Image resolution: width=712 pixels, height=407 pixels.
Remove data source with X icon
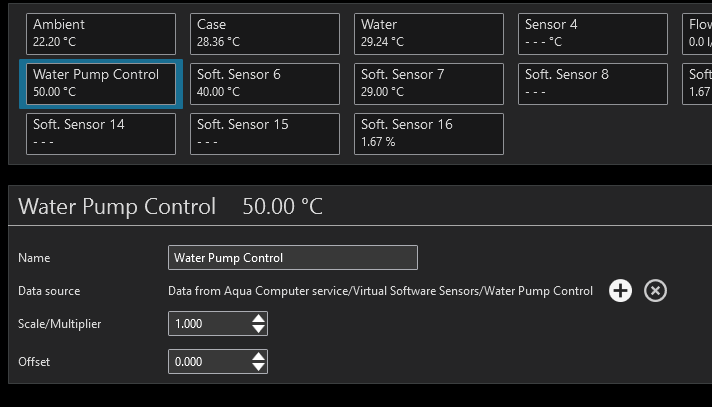click(655, 291)
